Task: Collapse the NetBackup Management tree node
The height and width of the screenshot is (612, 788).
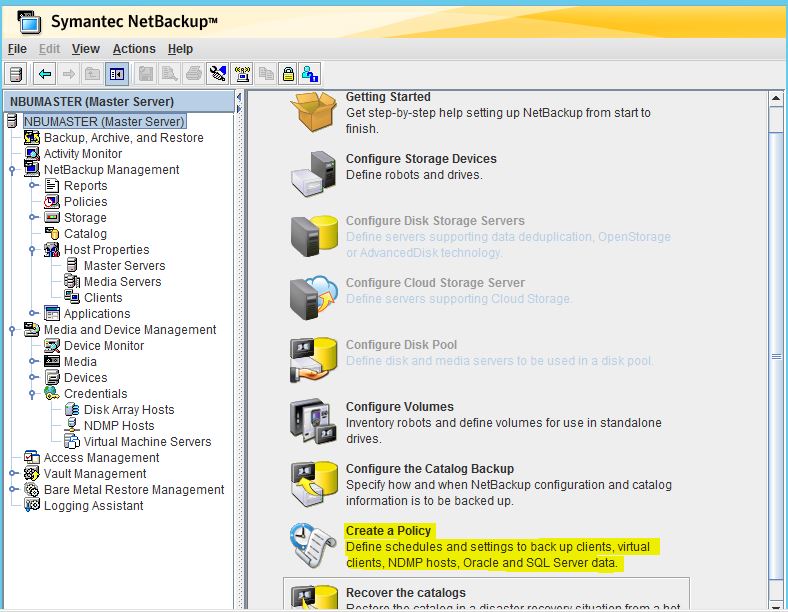Action: [x=13, y=170]
